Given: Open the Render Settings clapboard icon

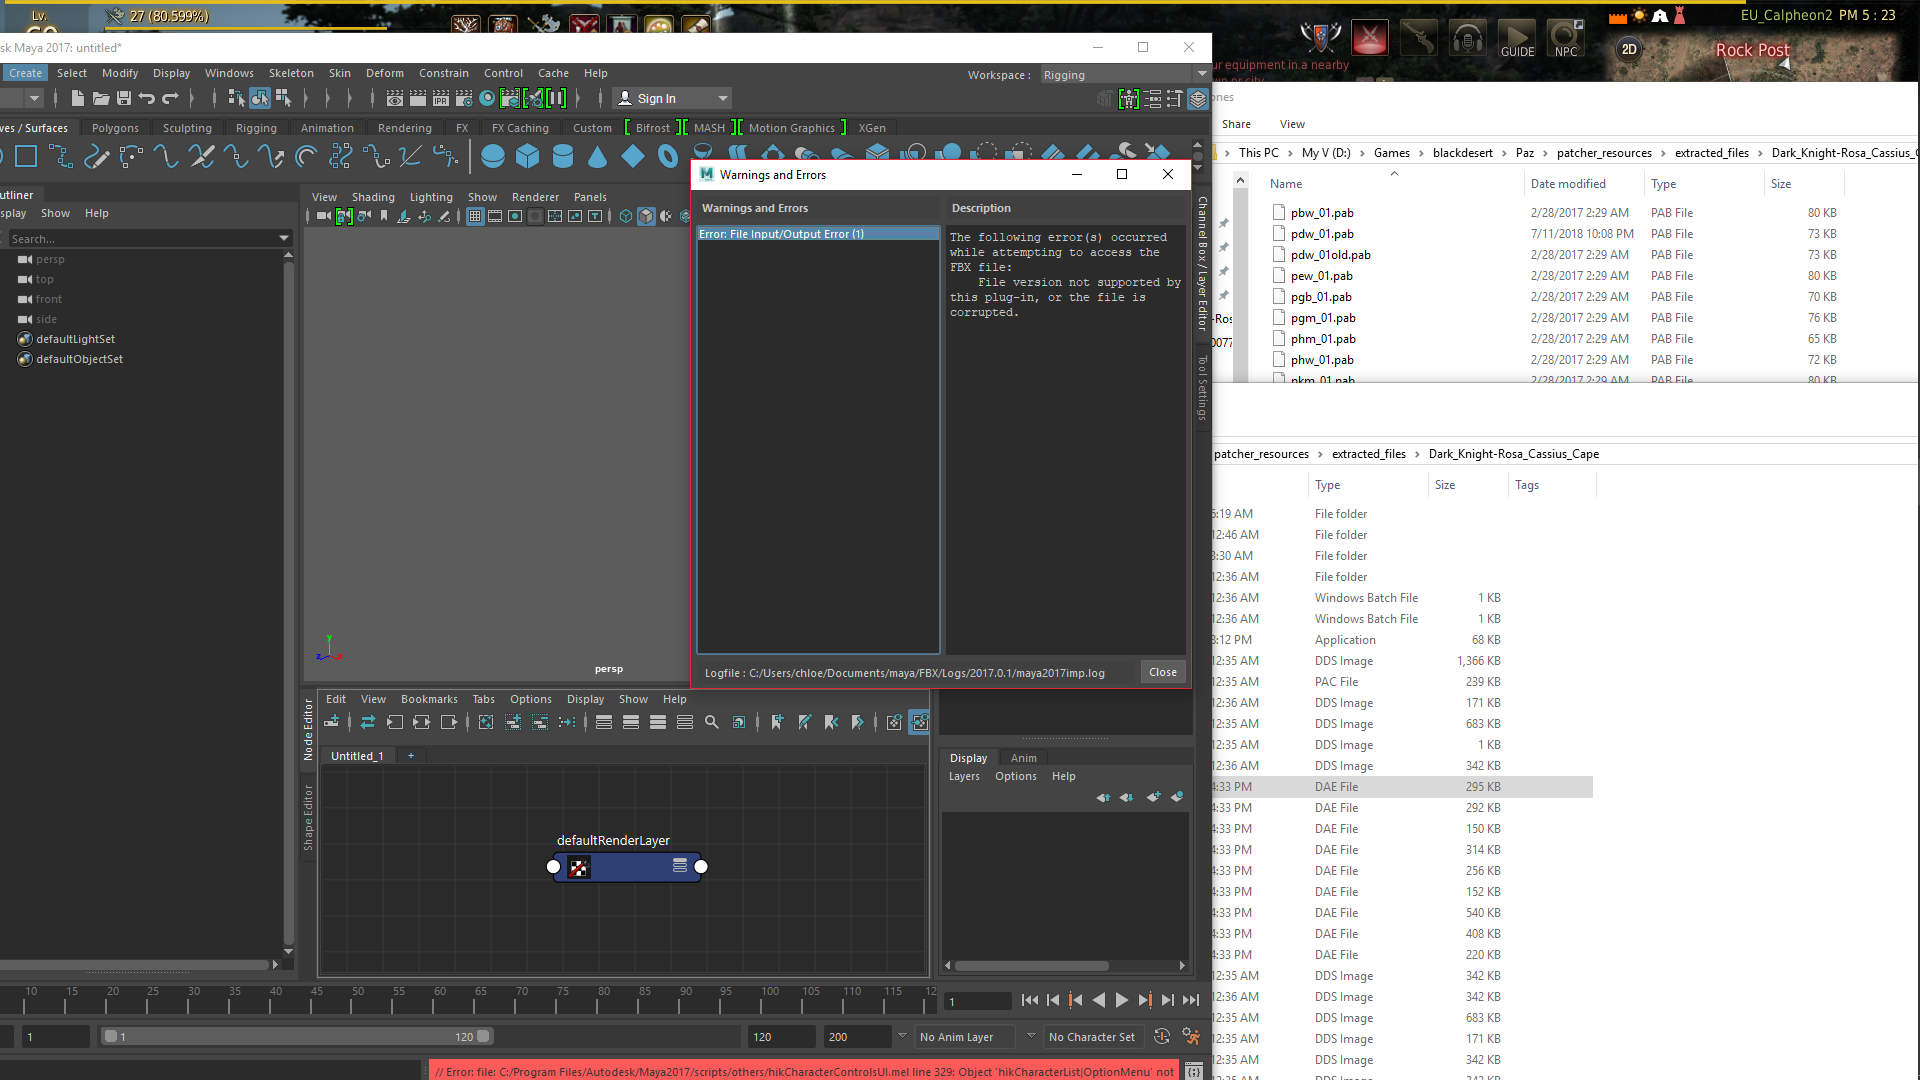Looking at the screenshot, I should (x=464, y=98).
